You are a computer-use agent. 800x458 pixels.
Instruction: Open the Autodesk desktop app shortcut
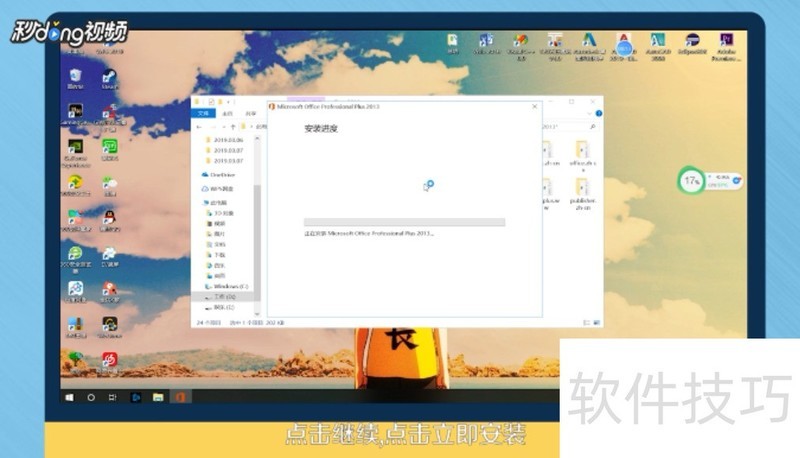589,47
